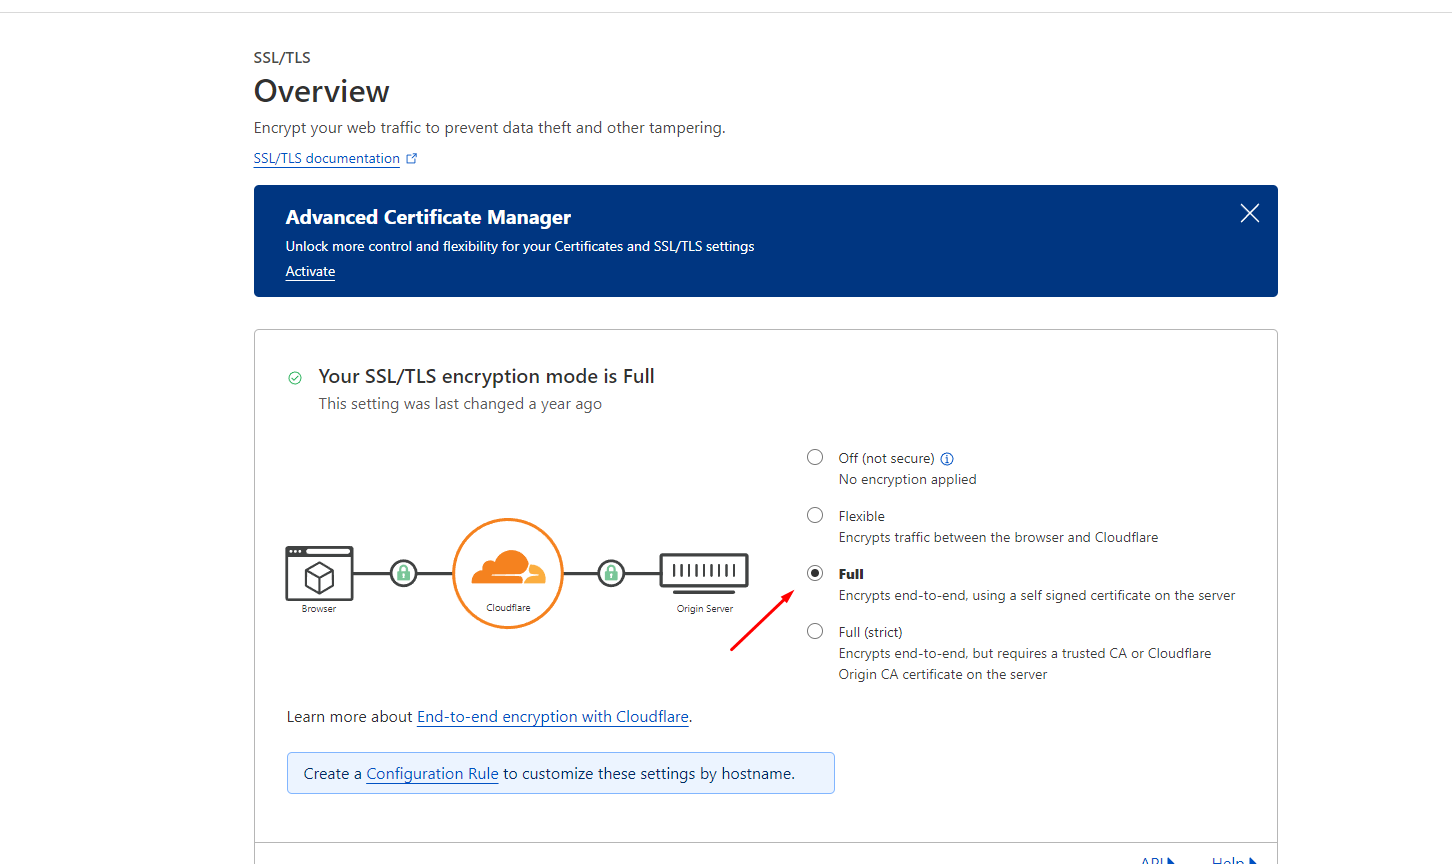The height and width of the screenshot is (864, 1452).
Task: Click 'Encrypts traffic between the browser and Cloudflare' text
Action: pyautogui.click(x=998, y=537)
